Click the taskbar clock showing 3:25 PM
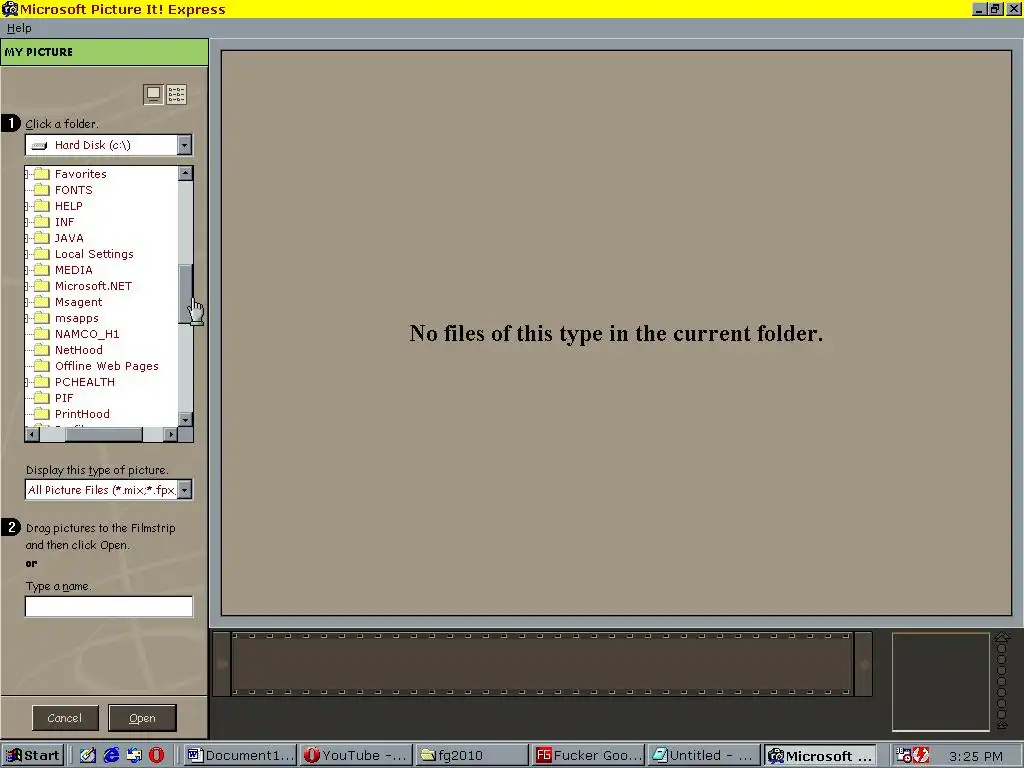 (x=976, y=756)
